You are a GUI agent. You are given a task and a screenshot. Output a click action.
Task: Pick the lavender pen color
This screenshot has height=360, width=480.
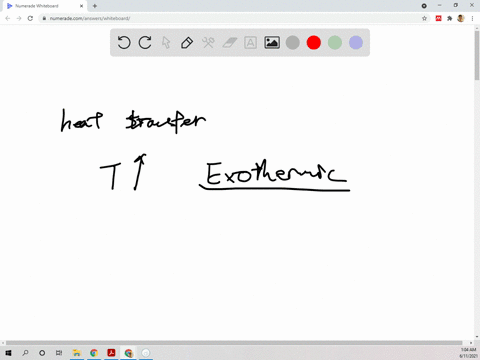[356, 43]
